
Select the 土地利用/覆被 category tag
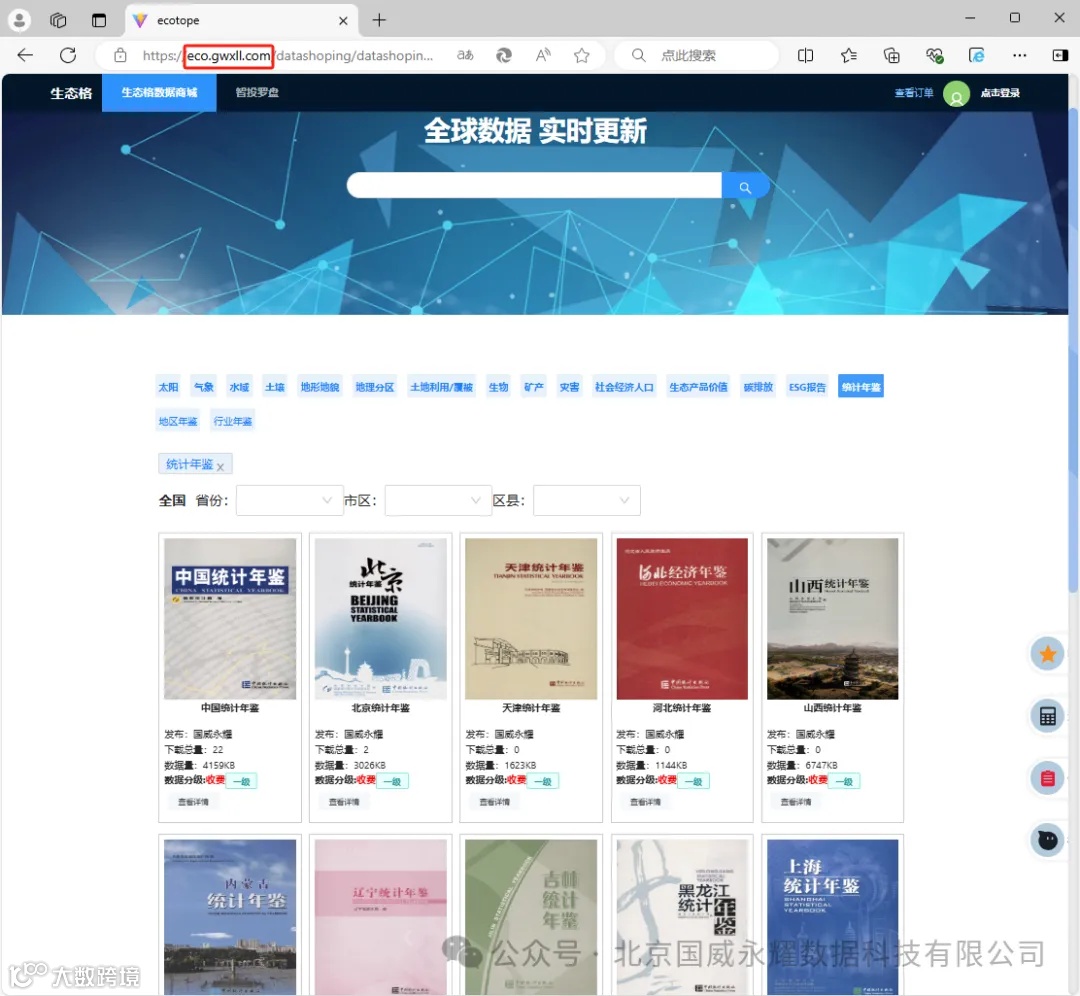click(x=442, y=387)
